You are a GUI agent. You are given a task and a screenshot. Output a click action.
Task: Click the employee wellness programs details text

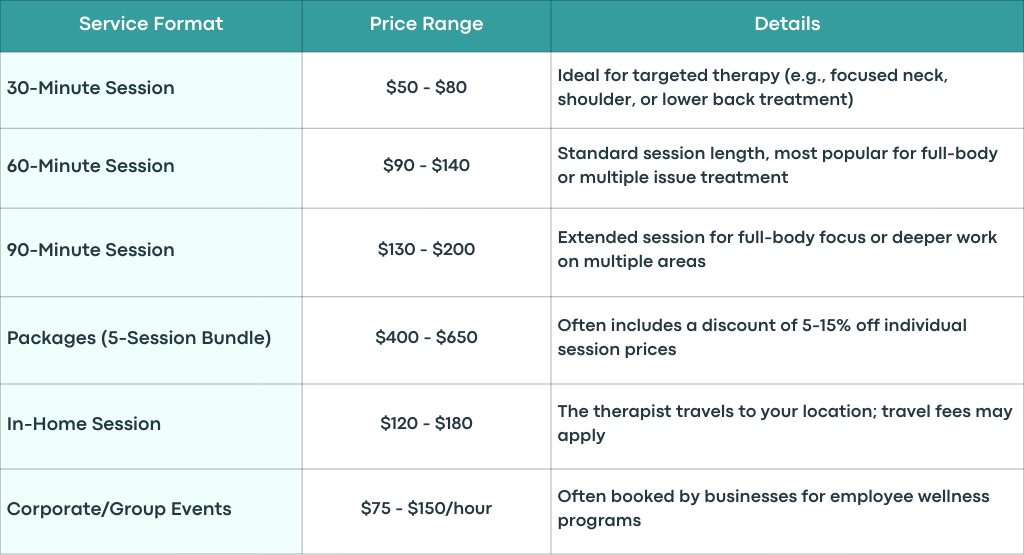coord(773,509)
